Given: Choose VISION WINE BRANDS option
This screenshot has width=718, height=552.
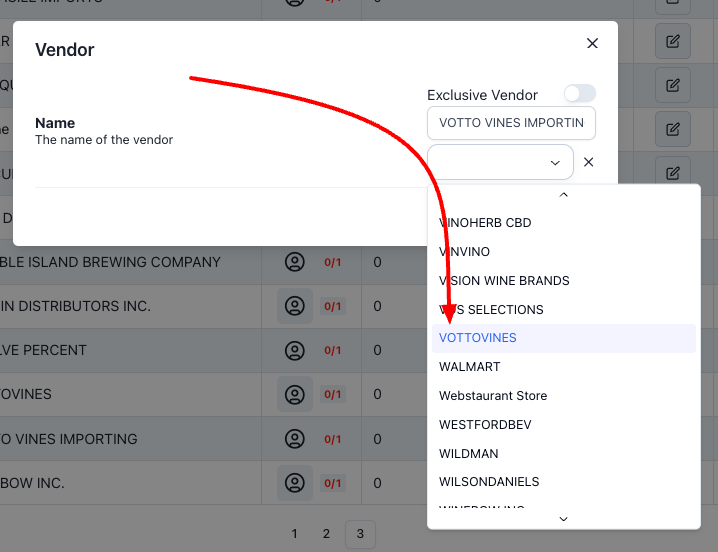Looking at the screenshot, I should pos(564,280).
